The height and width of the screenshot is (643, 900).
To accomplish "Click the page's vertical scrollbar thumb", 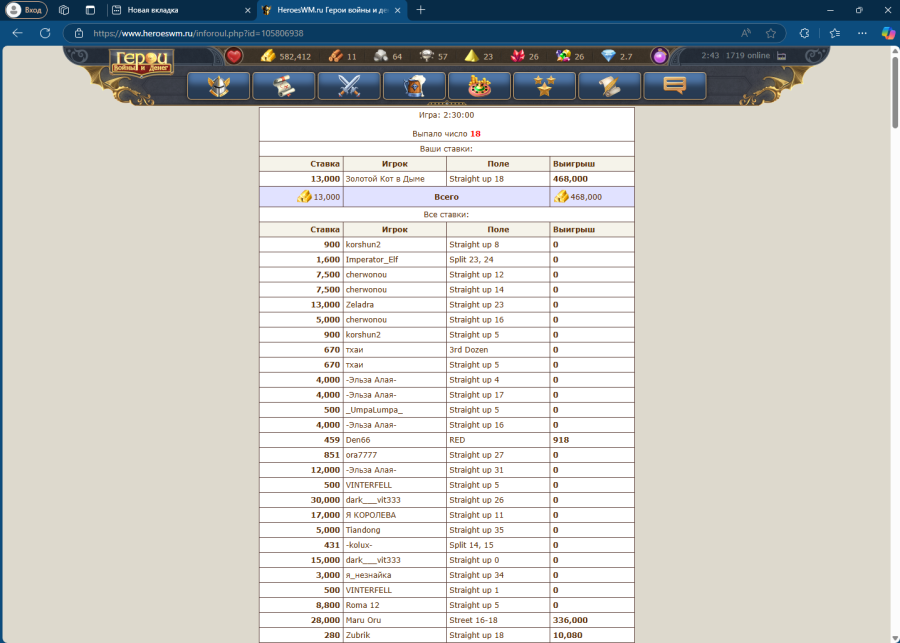I will [895, 92].
